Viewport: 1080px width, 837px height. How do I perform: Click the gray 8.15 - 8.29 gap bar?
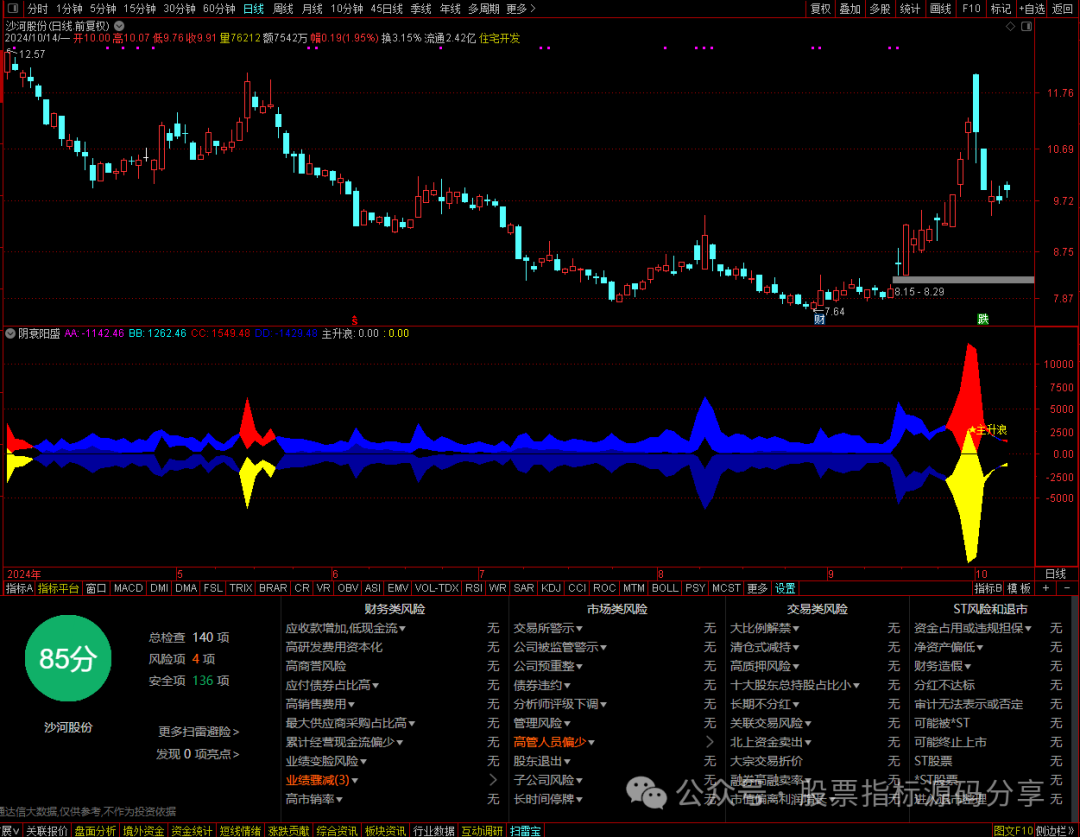[x=963, y=280]
